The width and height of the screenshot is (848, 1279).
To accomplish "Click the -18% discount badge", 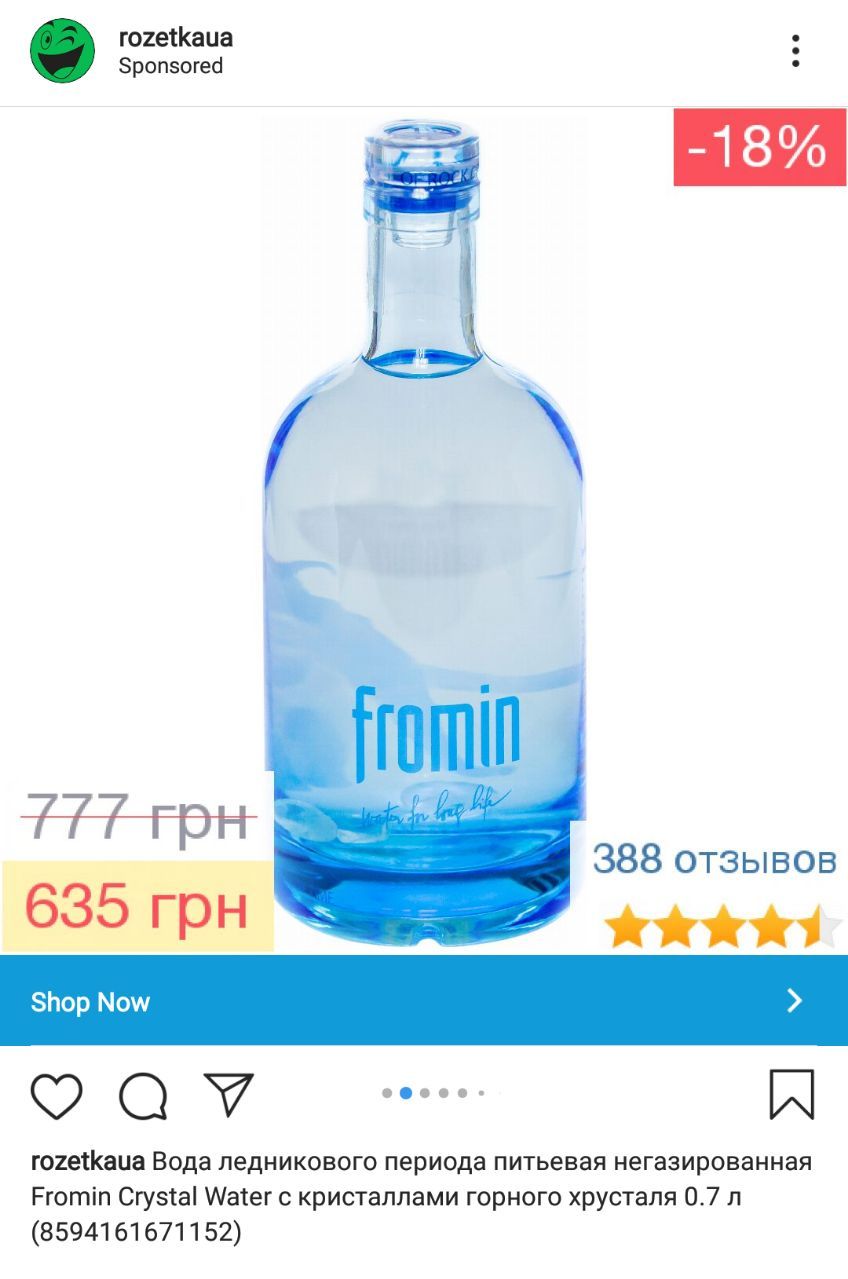I will (x=760, y=148).
